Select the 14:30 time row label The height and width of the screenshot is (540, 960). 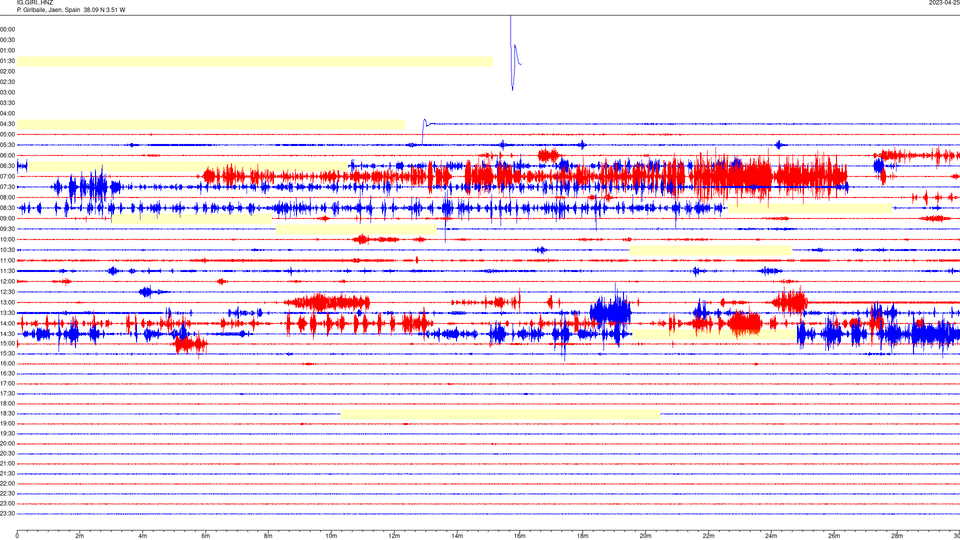point(8,334)
